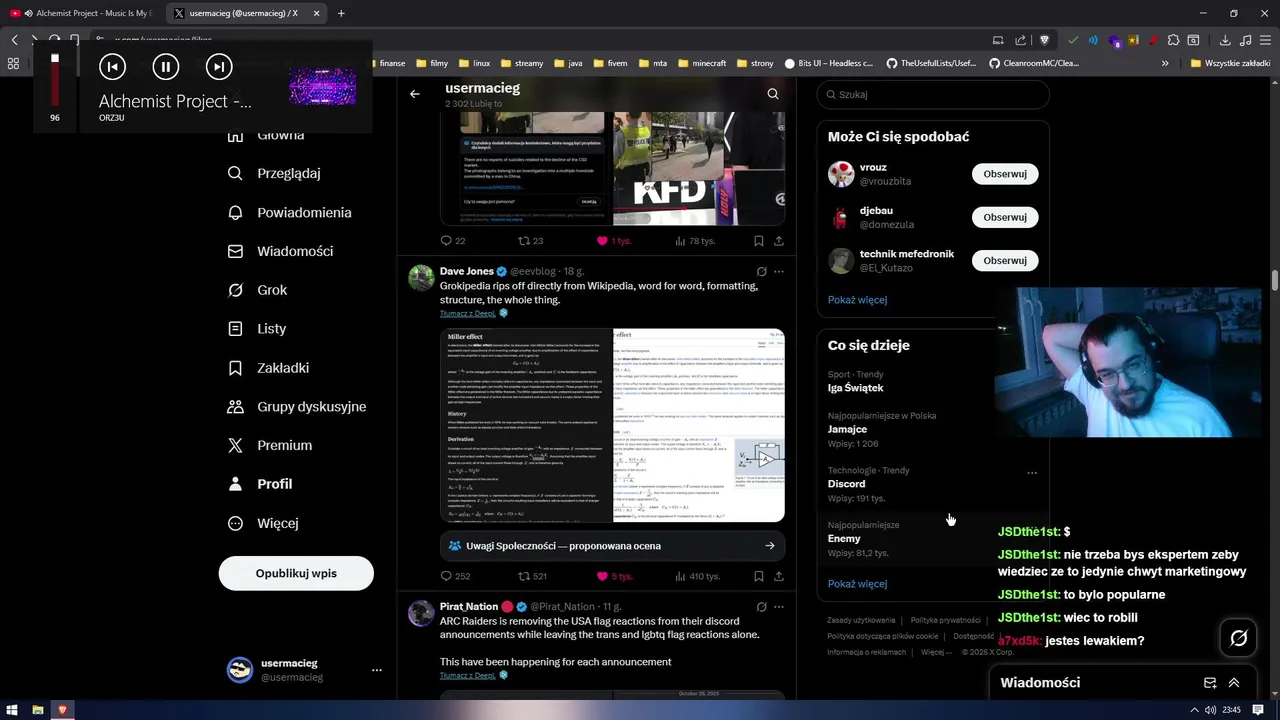Open search icon in the profile header
This screenshot has height=720, width=1280.
[773, 94]
